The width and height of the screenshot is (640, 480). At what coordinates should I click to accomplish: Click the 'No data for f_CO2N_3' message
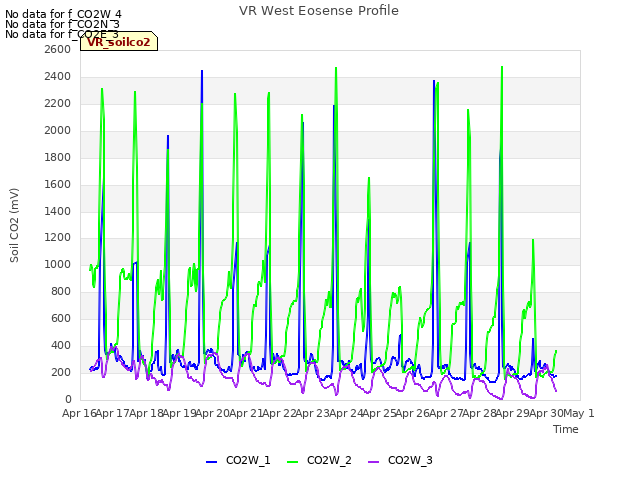coord(62,24)
